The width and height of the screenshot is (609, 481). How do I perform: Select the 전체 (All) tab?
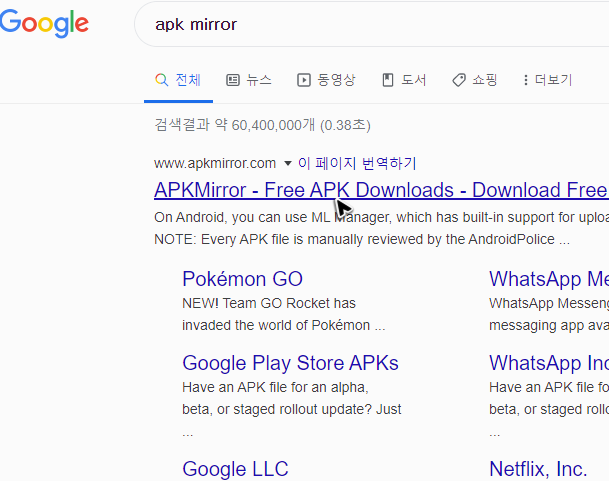[178, 80]
